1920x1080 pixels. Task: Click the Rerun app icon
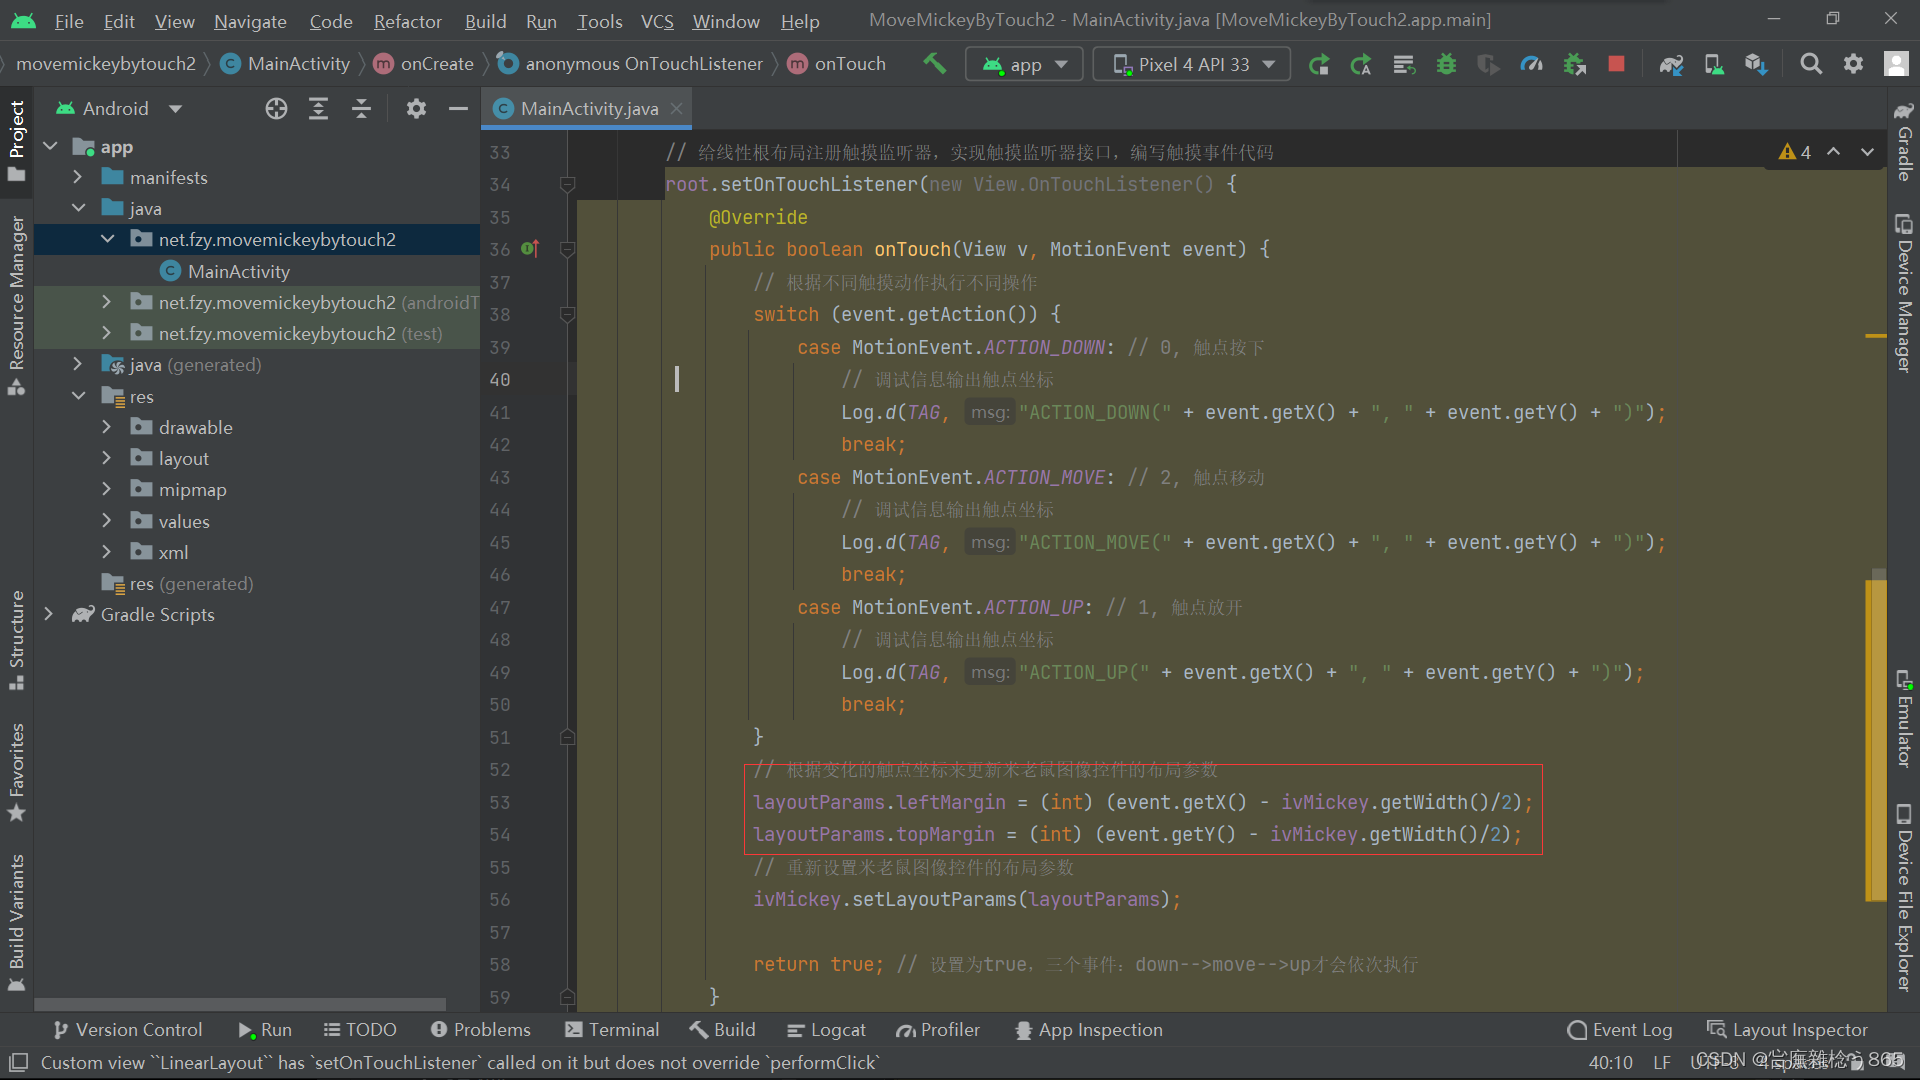click(x=1319, y=64)
